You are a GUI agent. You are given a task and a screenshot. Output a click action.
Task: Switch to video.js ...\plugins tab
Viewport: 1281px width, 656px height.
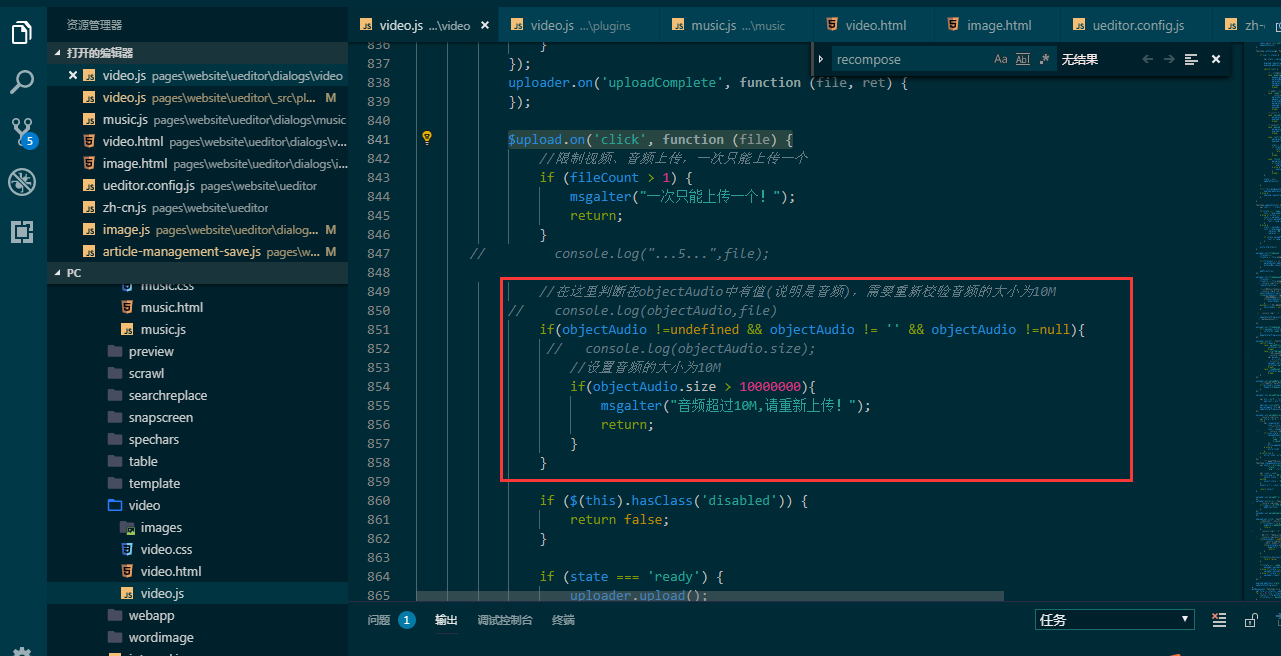click(x=579, y=25)
